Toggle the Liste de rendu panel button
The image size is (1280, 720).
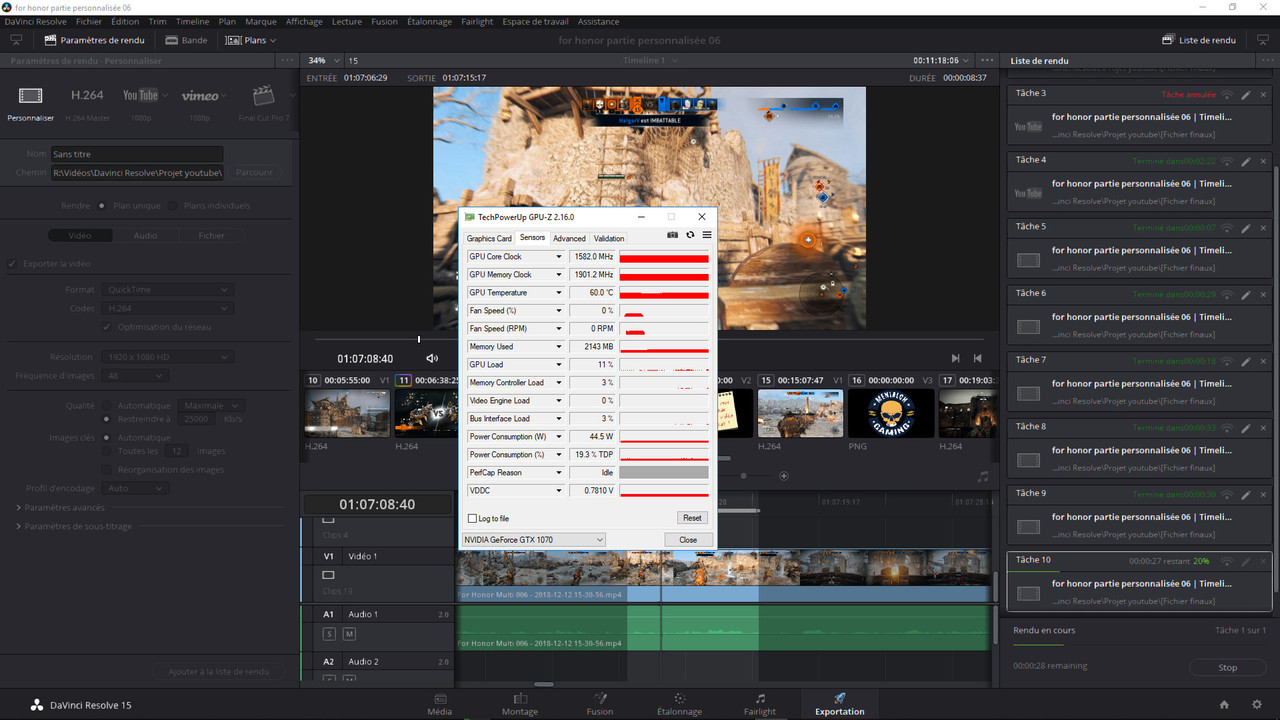[x=1200, y=40]
